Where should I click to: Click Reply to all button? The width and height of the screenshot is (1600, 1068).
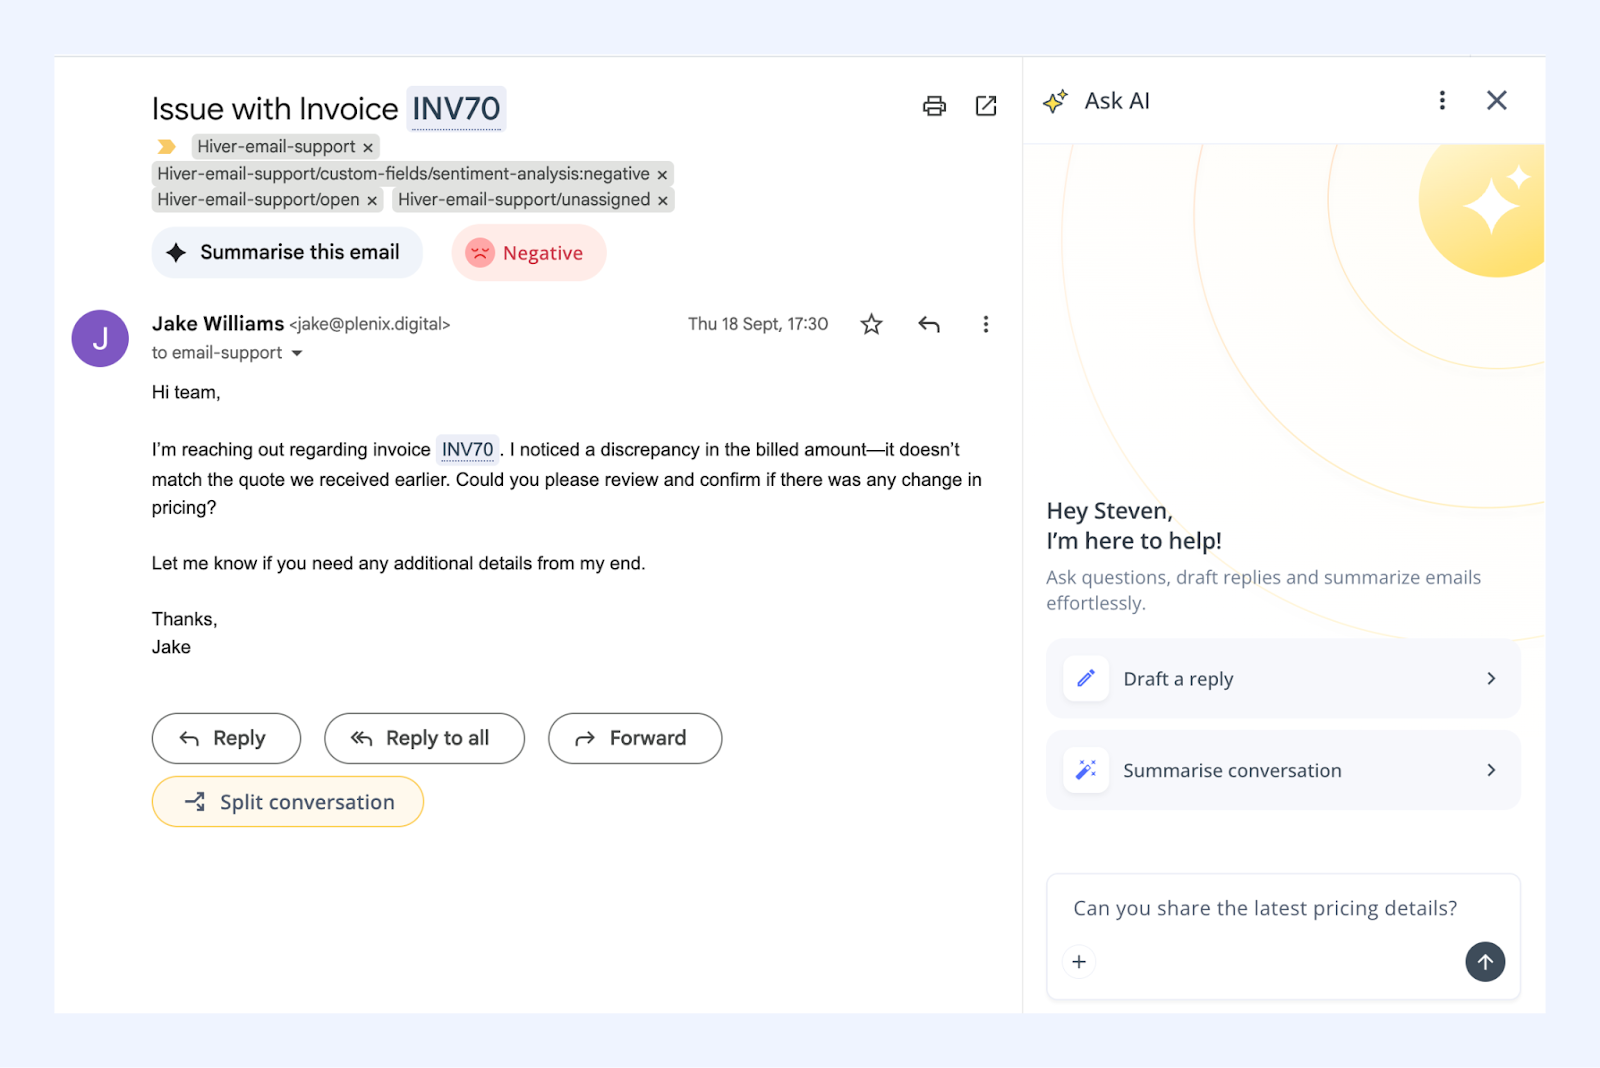click(x=424, y=738)
